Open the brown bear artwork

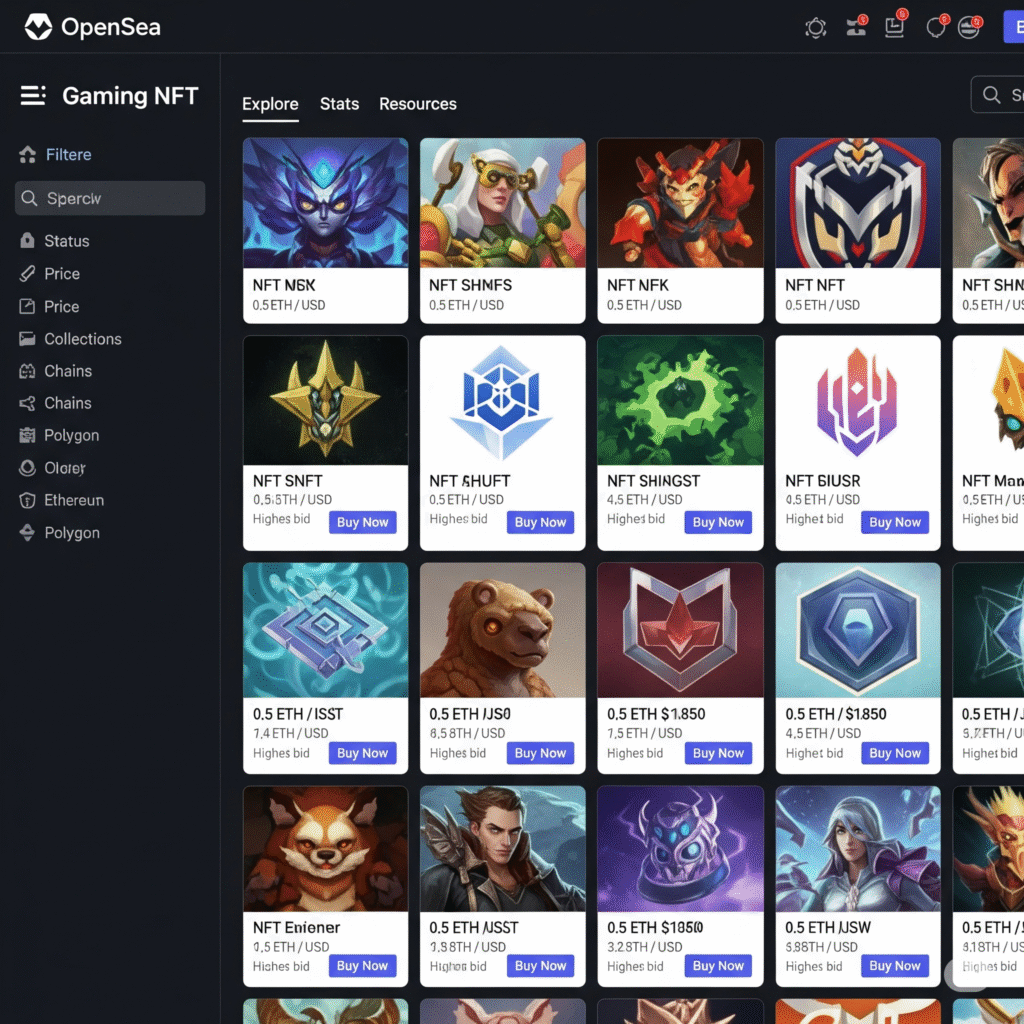[x=503, y=630]
